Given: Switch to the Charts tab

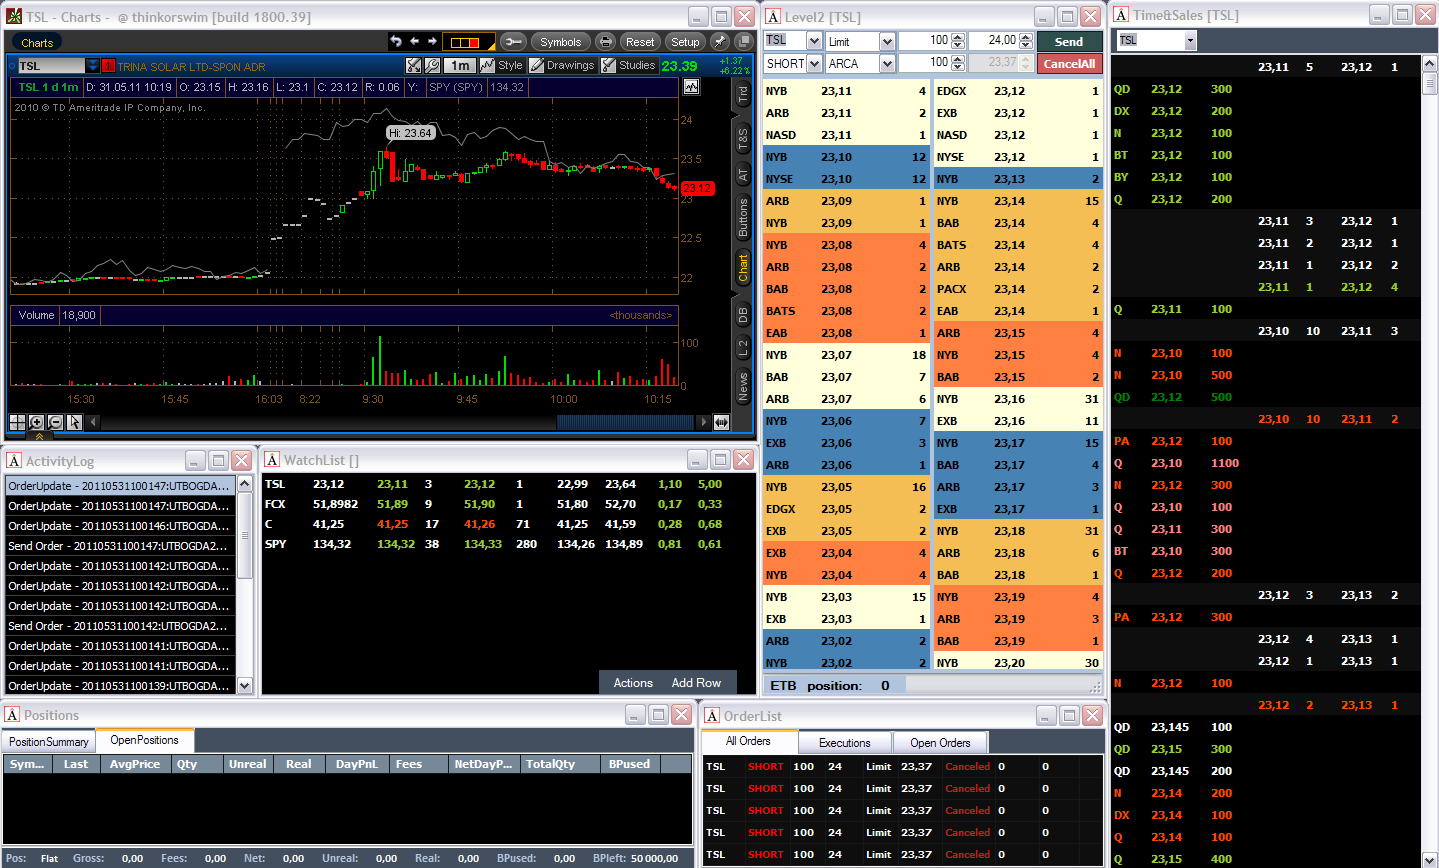Looking at the screenshot, I should click(x=37, y=43).
